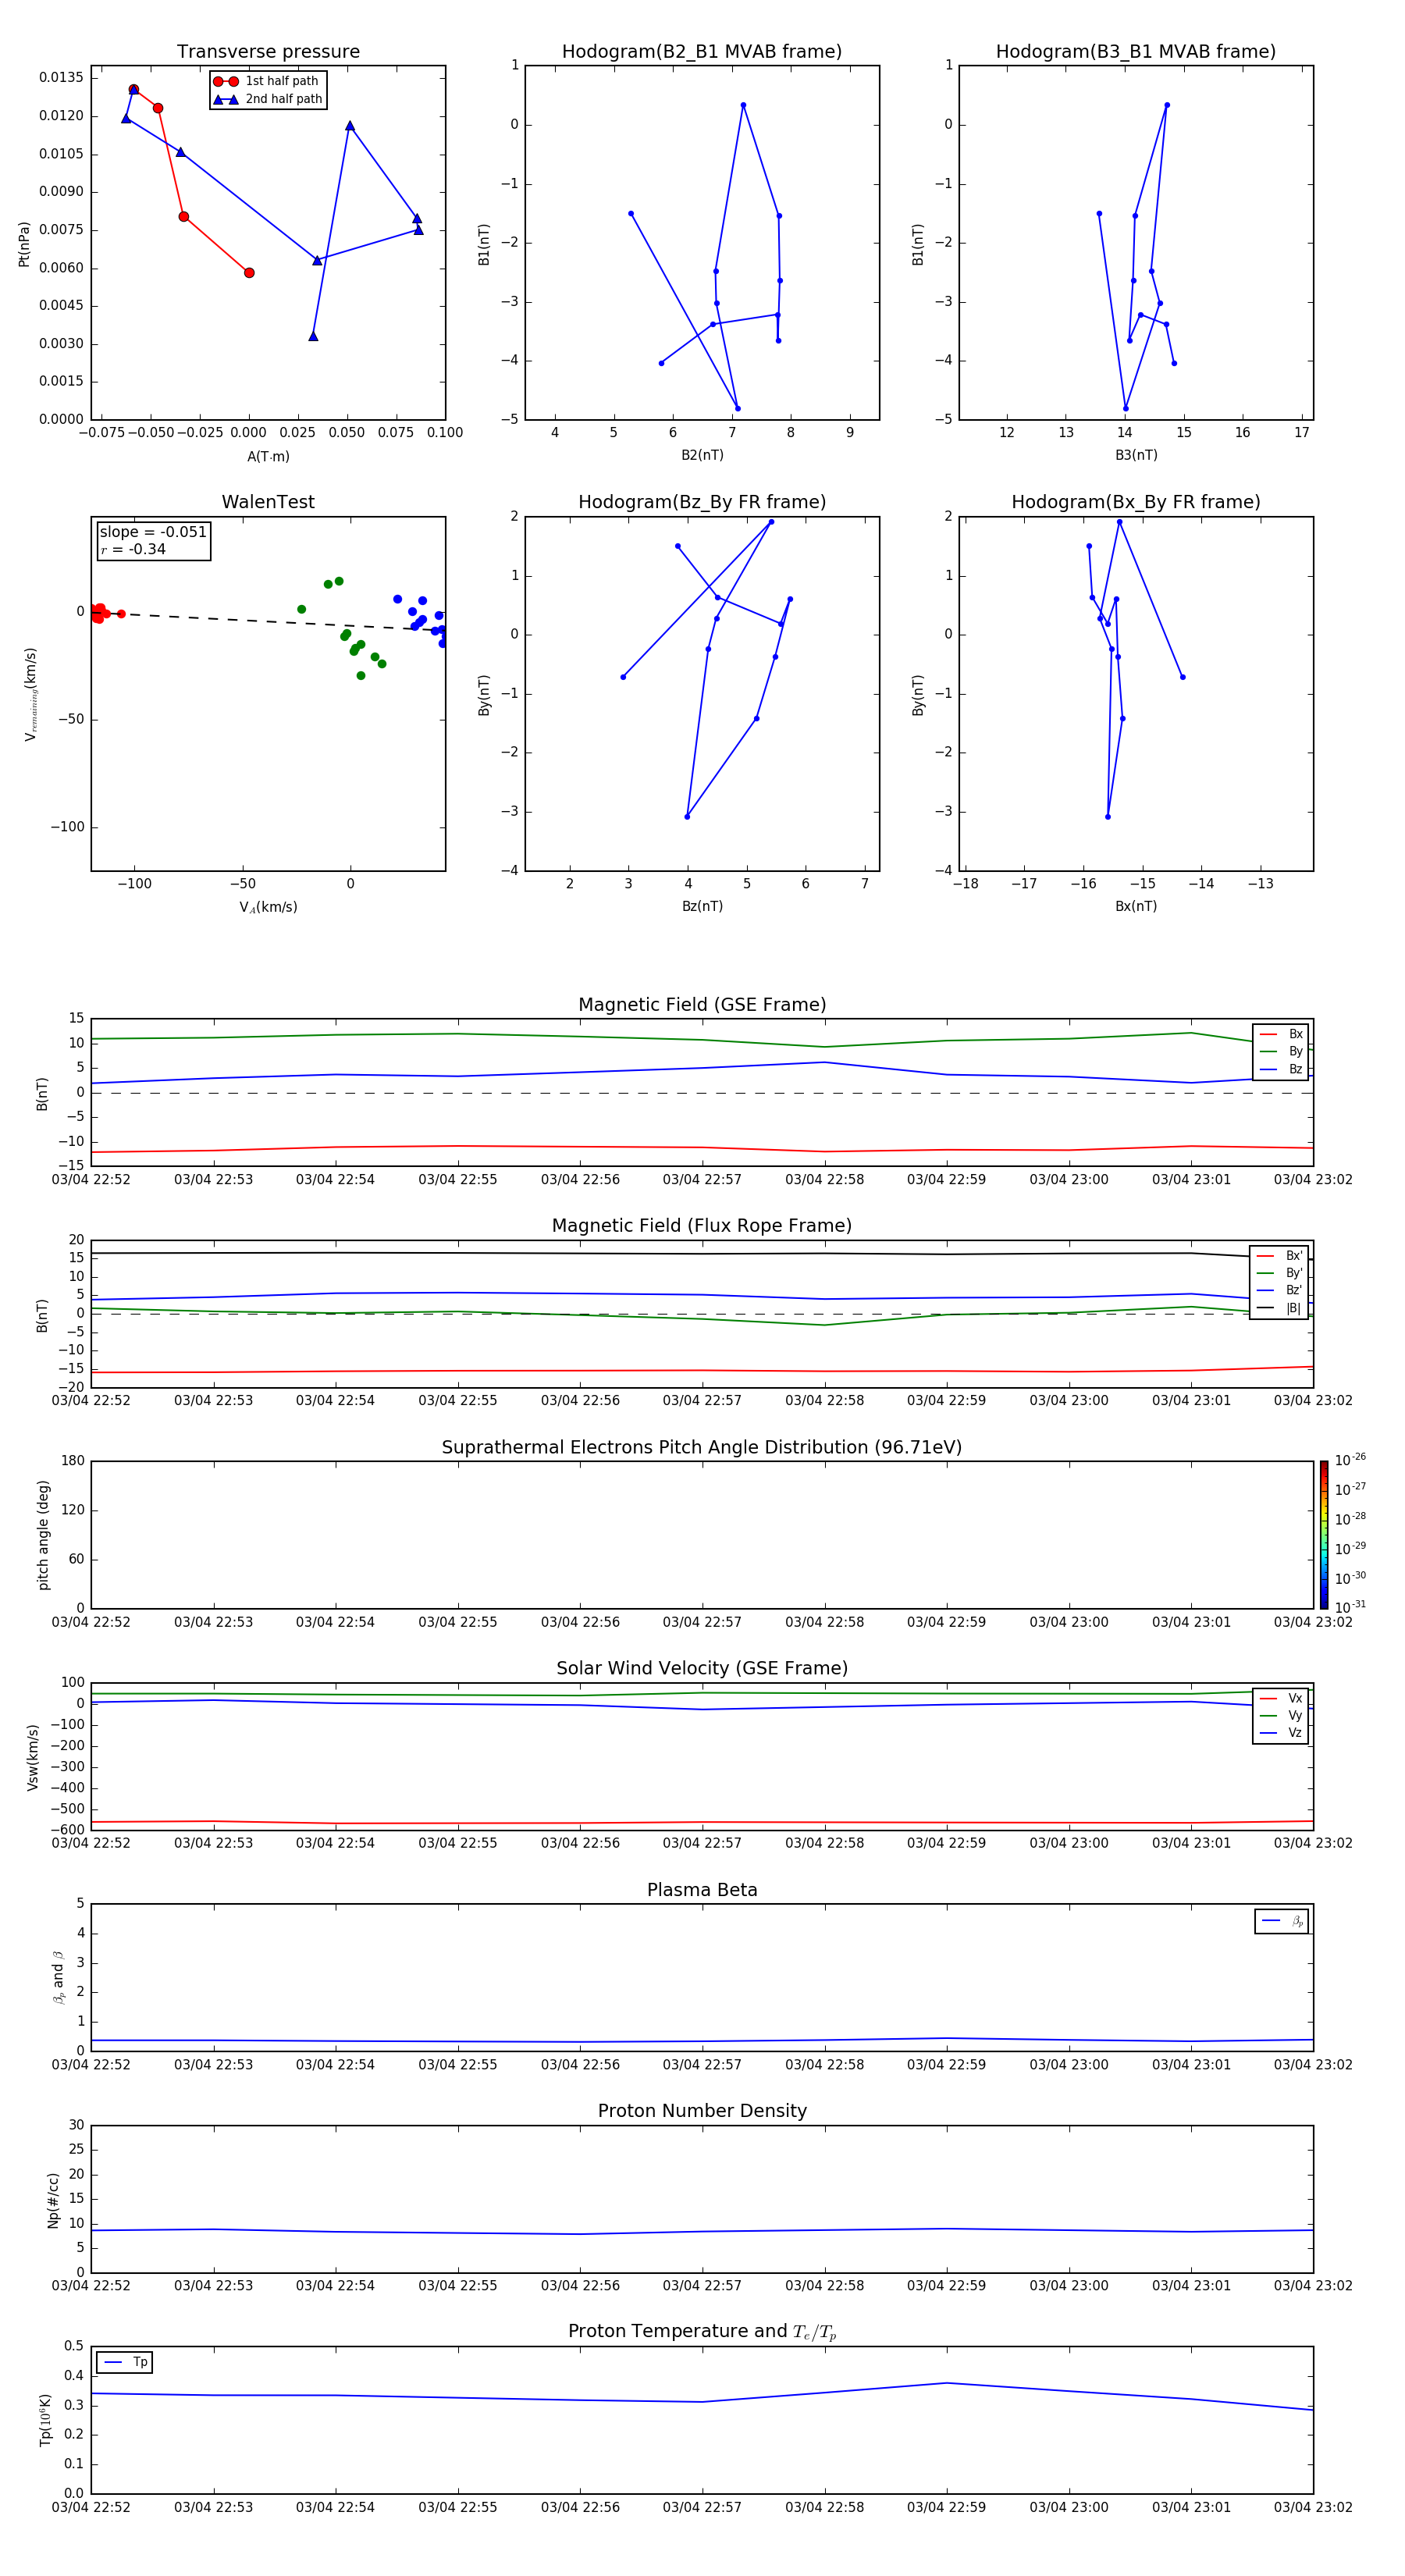Click the 'Bx(nT)' x-axis label

[1136, 906]
